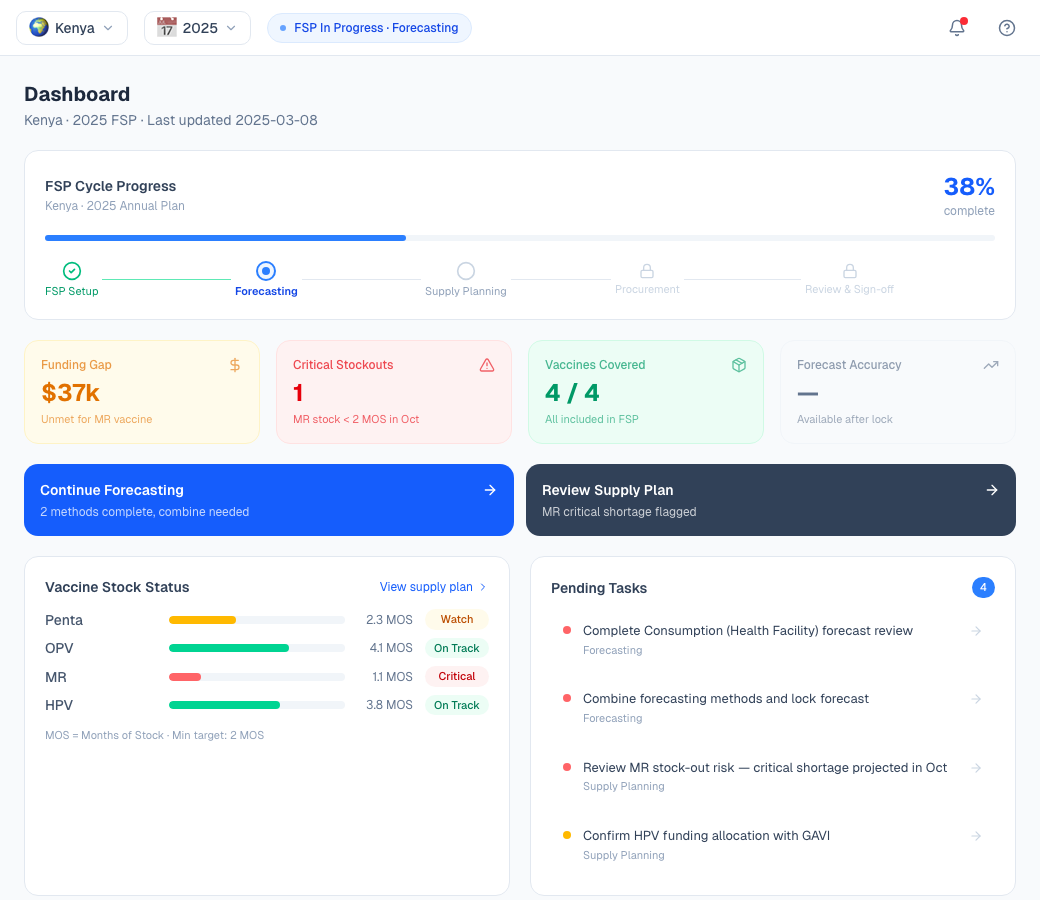1040x900 pixels.
Task: Click the Penta vaccine name
Action: 64,620
